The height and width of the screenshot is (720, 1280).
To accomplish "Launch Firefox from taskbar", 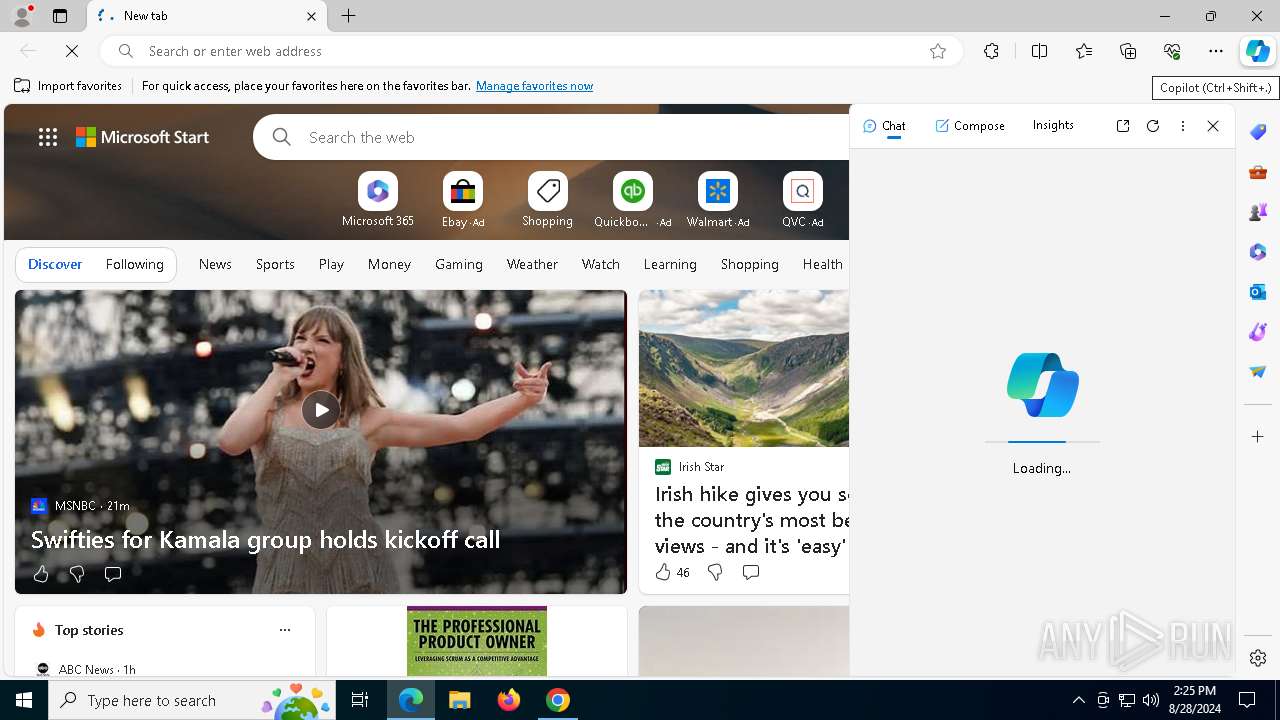I will tap(509, 700).
